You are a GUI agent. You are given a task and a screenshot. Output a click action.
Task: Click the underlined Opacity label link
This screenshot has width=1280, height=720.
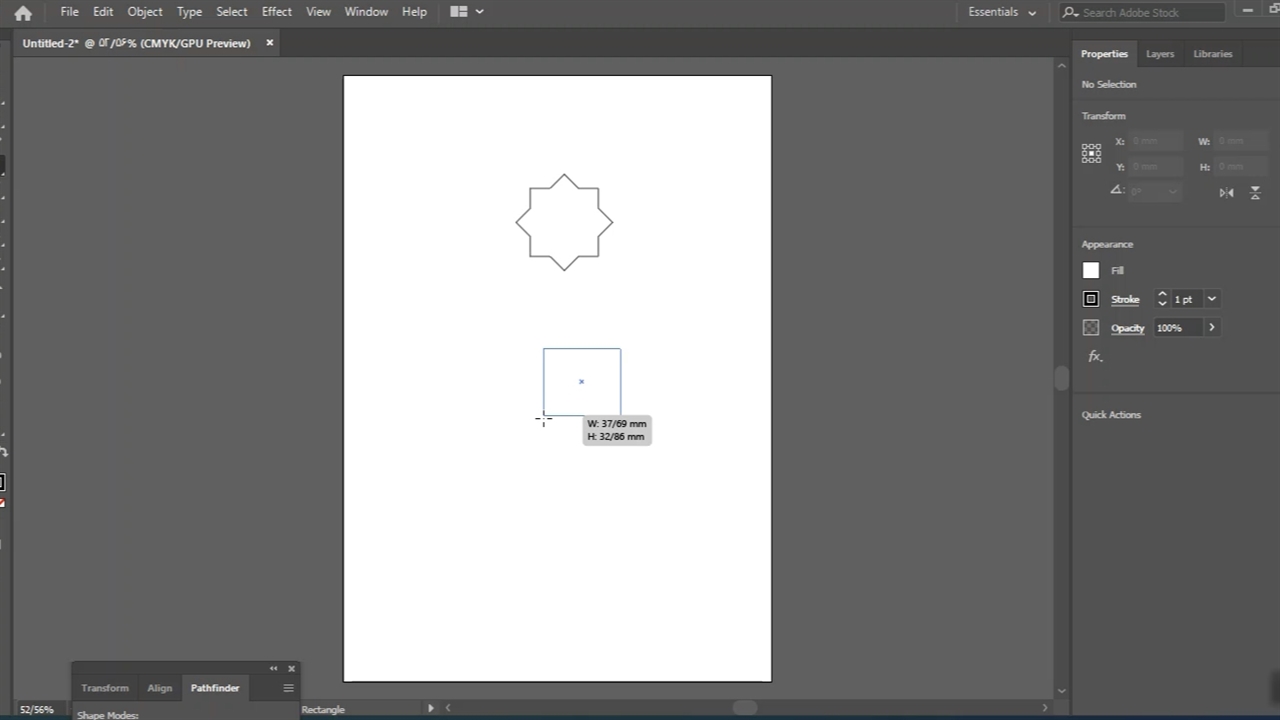coord(1127,328)
